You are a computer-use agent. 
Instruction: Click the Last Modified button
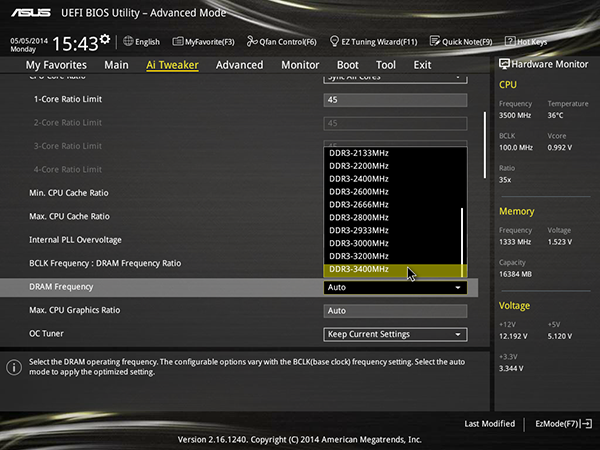[489, 424]
